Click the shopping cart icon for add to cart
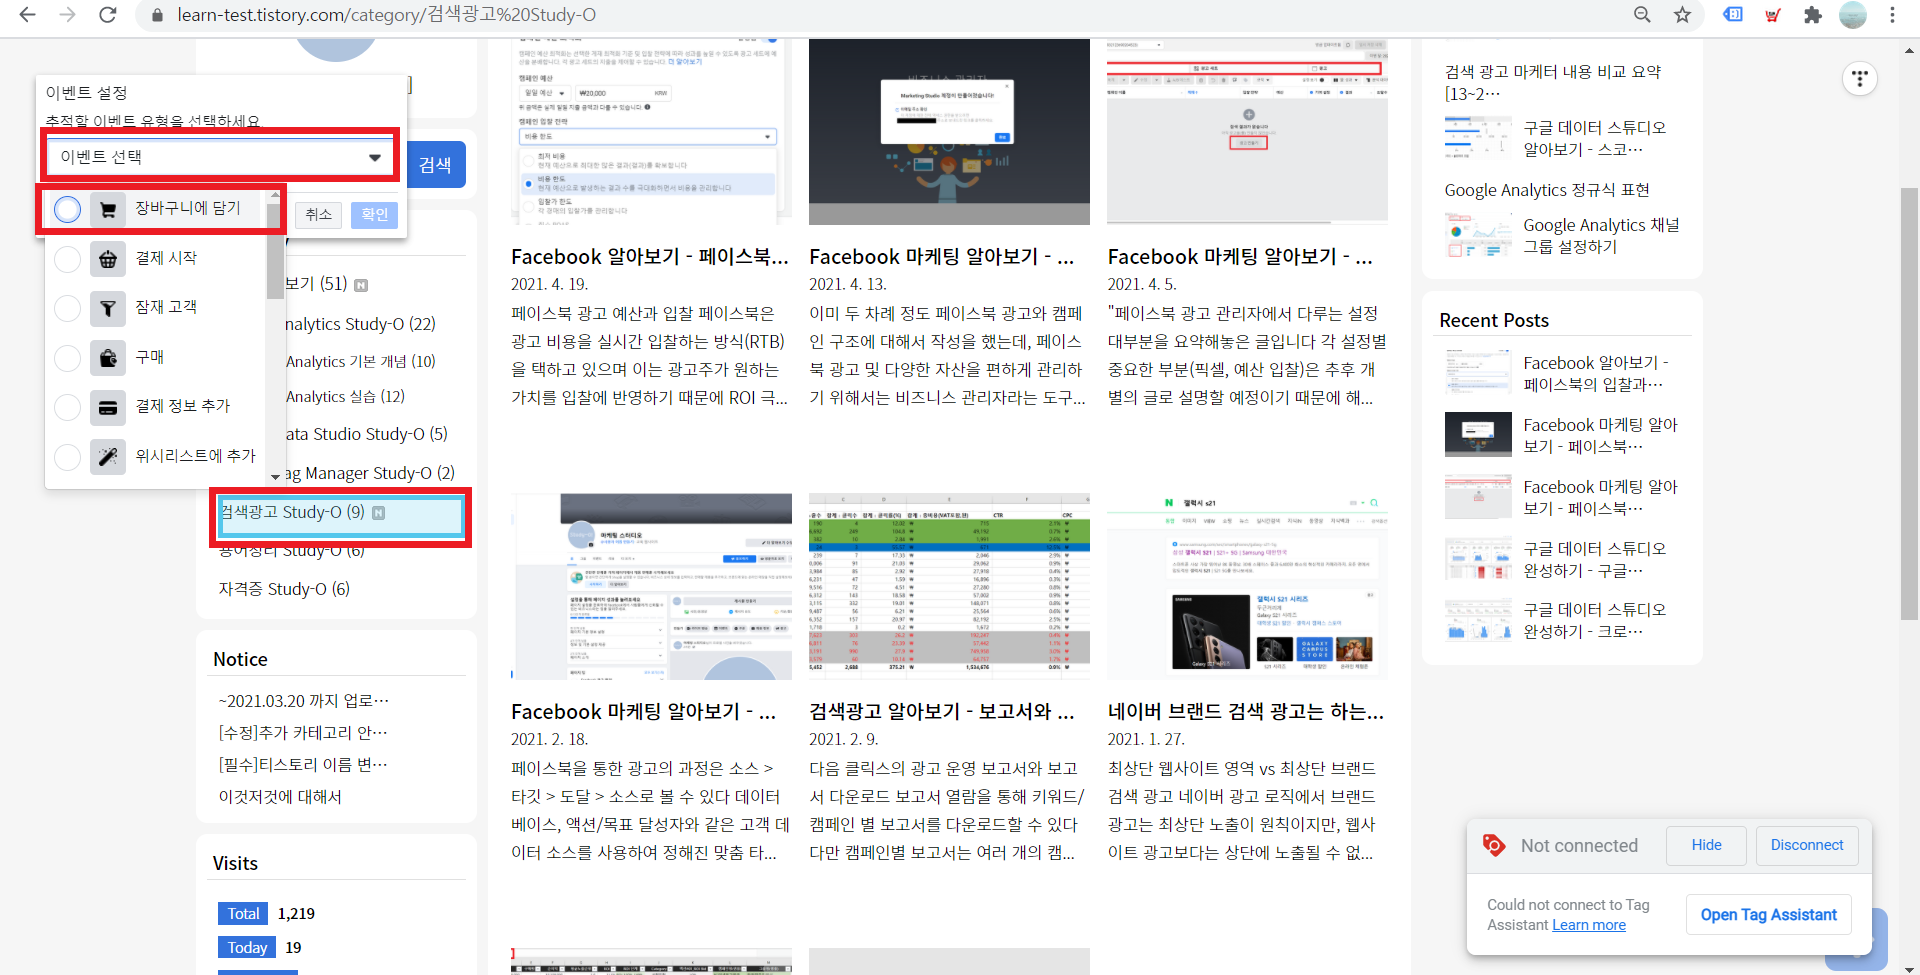 [x=108, y=209]
